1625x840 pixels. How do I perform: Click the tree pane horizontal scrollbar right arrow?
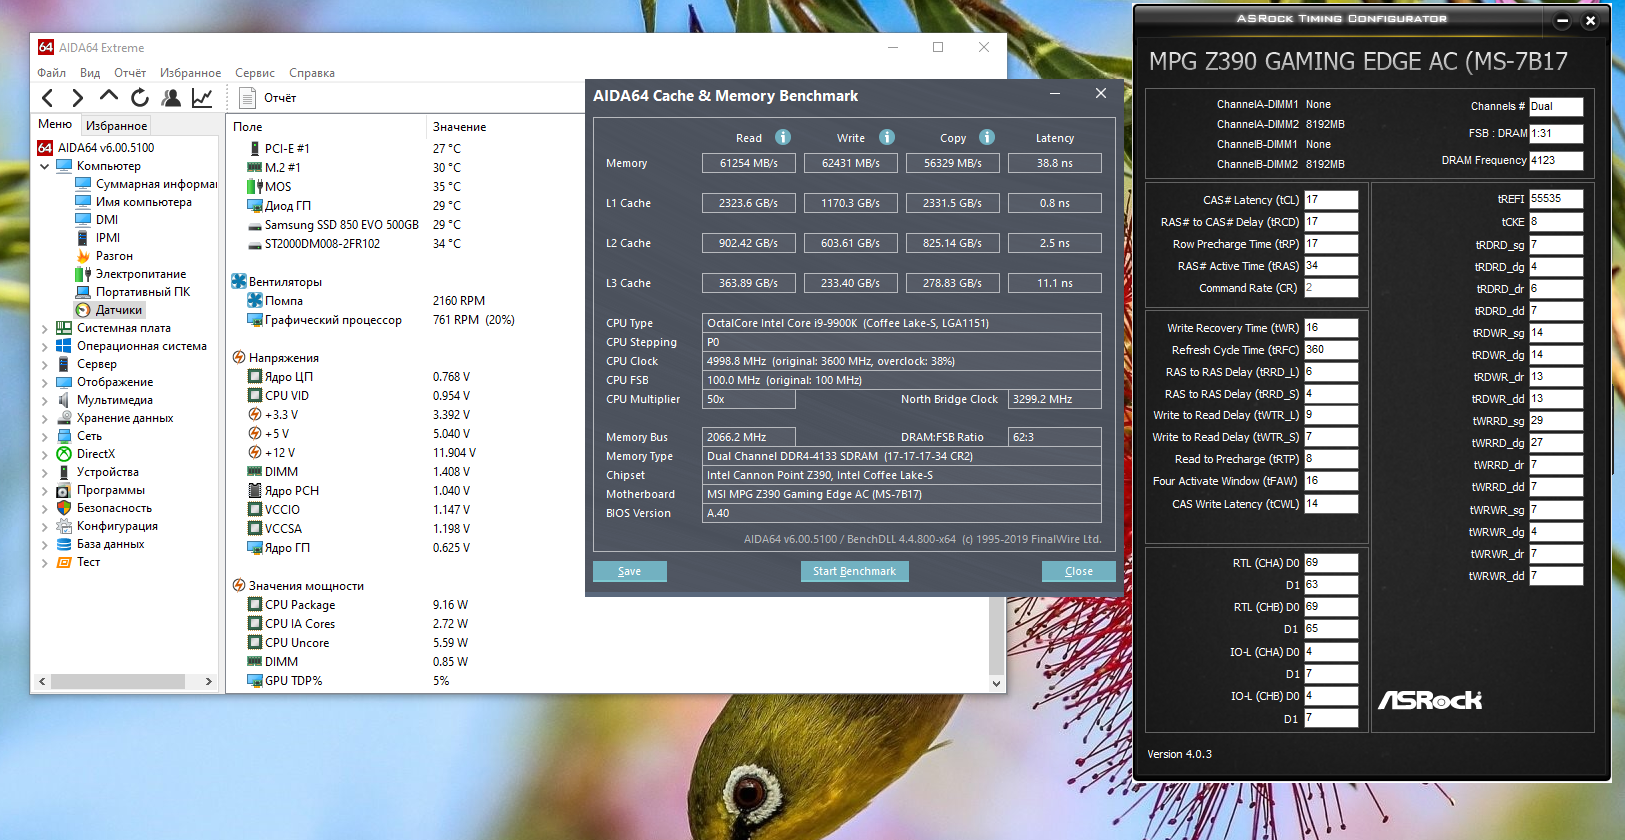[x=208, y=681]
